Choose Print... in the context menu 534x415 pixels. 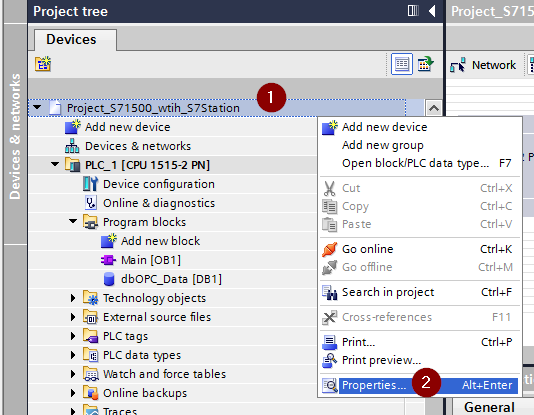(x=420, y=342)
